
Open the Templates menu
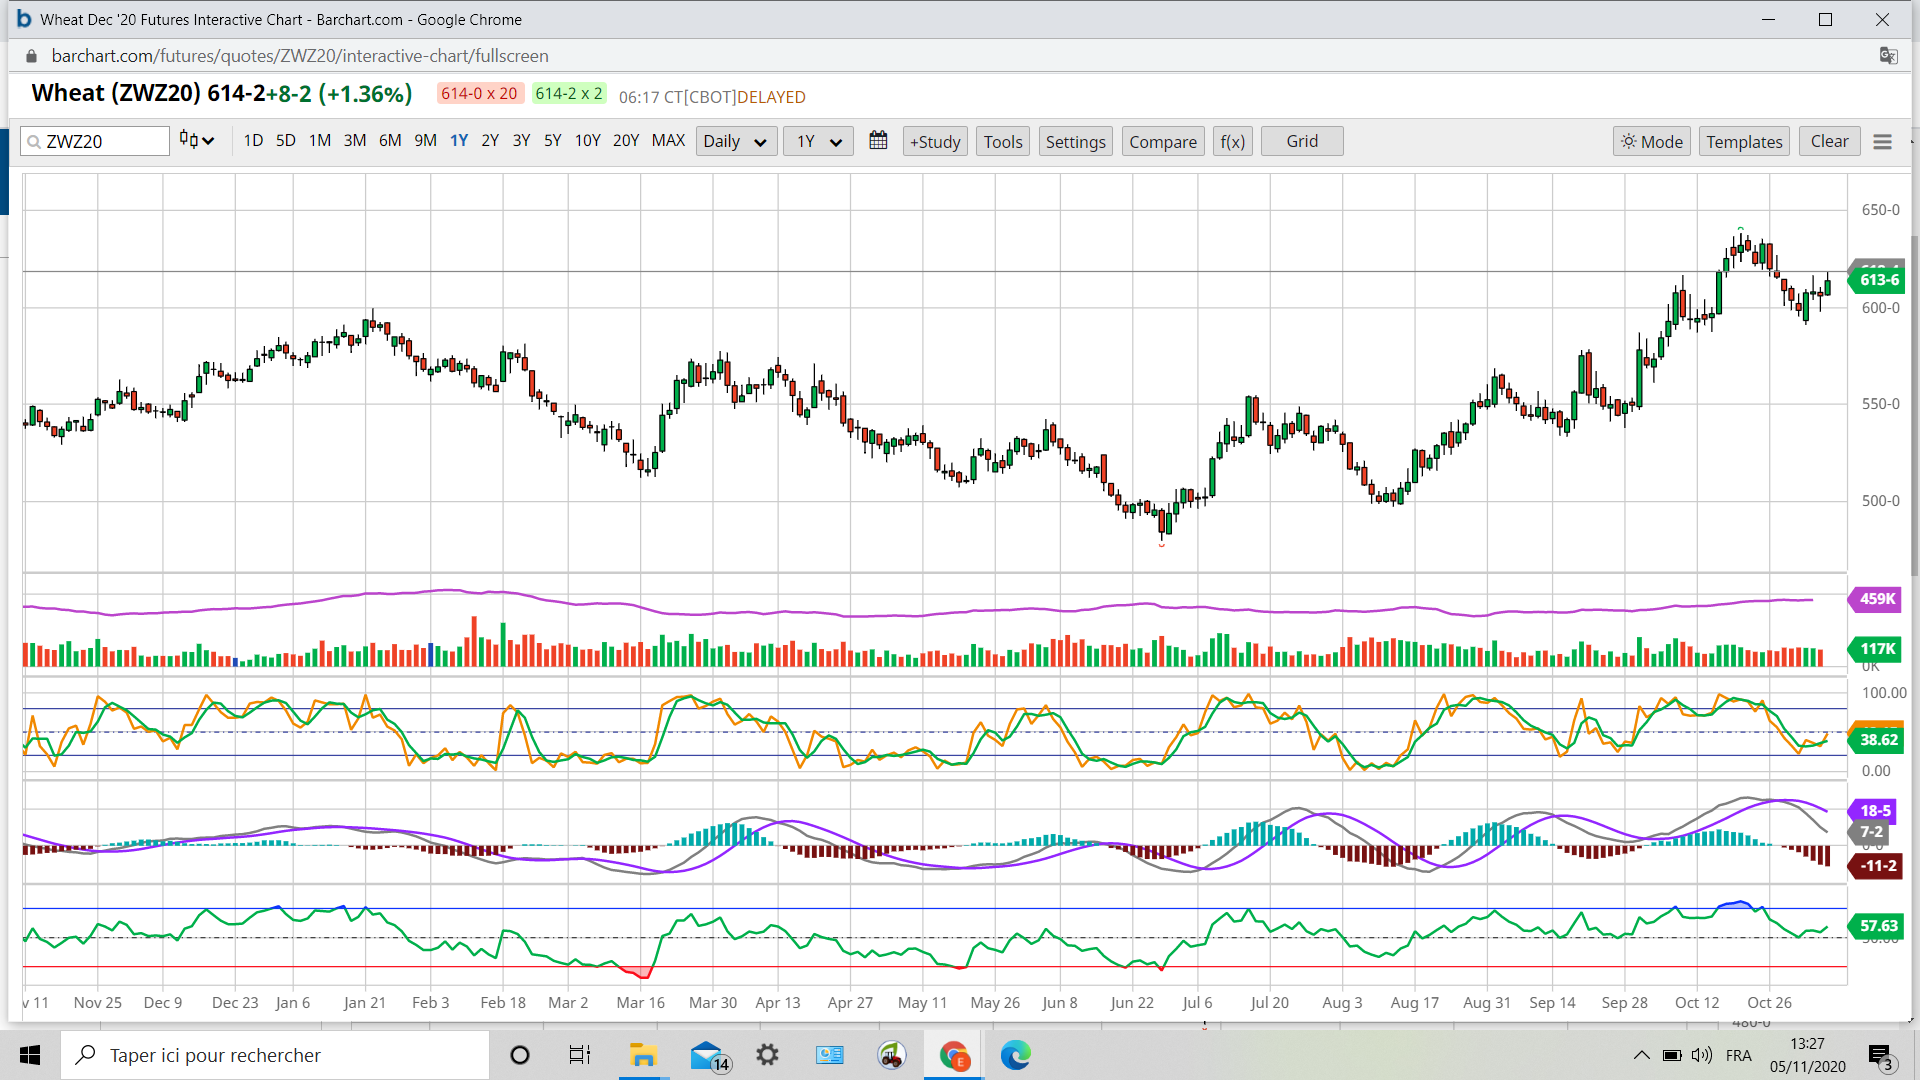[1743, 142]
